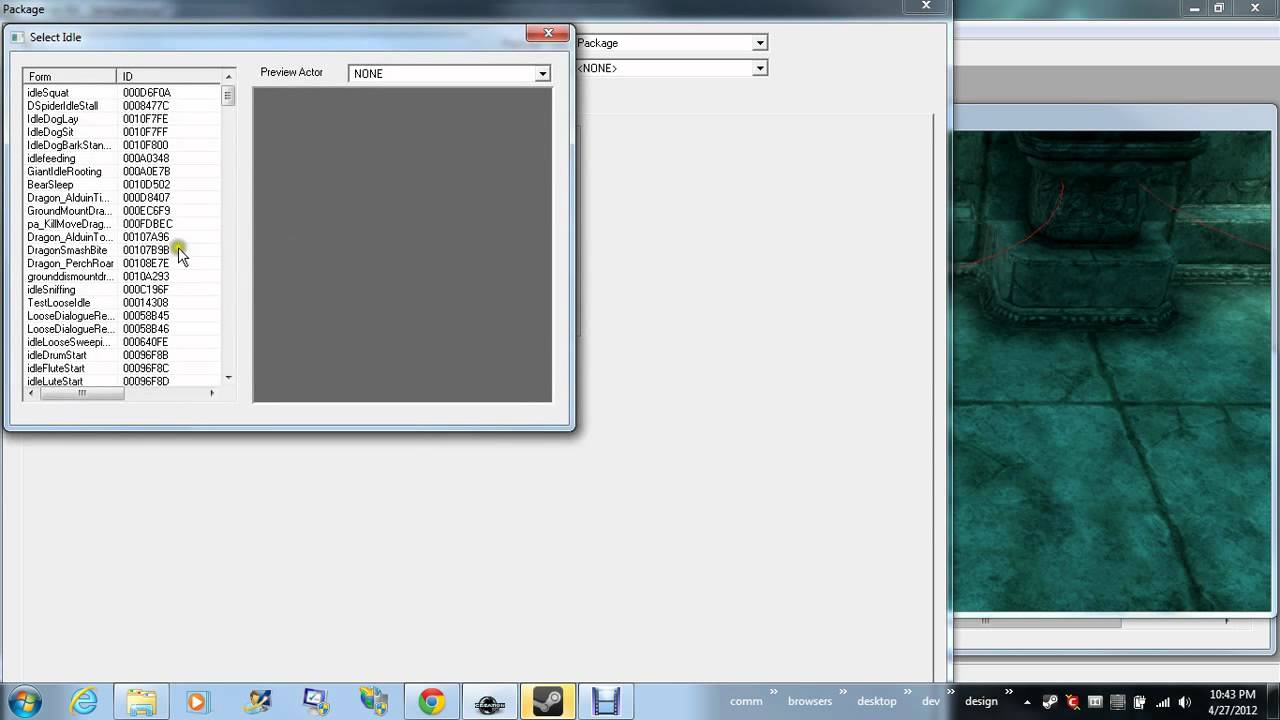This screenshot has height=720, width=1280.
Task: Select DSpiderIdleStall row
Action: click(x=62, y=106)
